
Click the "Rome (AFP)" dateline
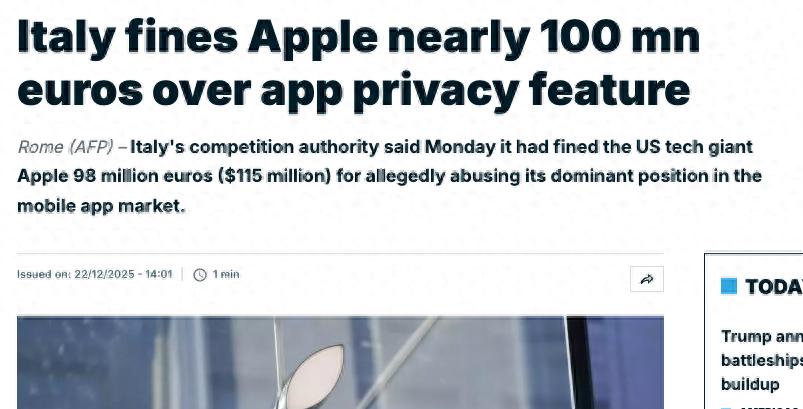click(x=65, y=147)
